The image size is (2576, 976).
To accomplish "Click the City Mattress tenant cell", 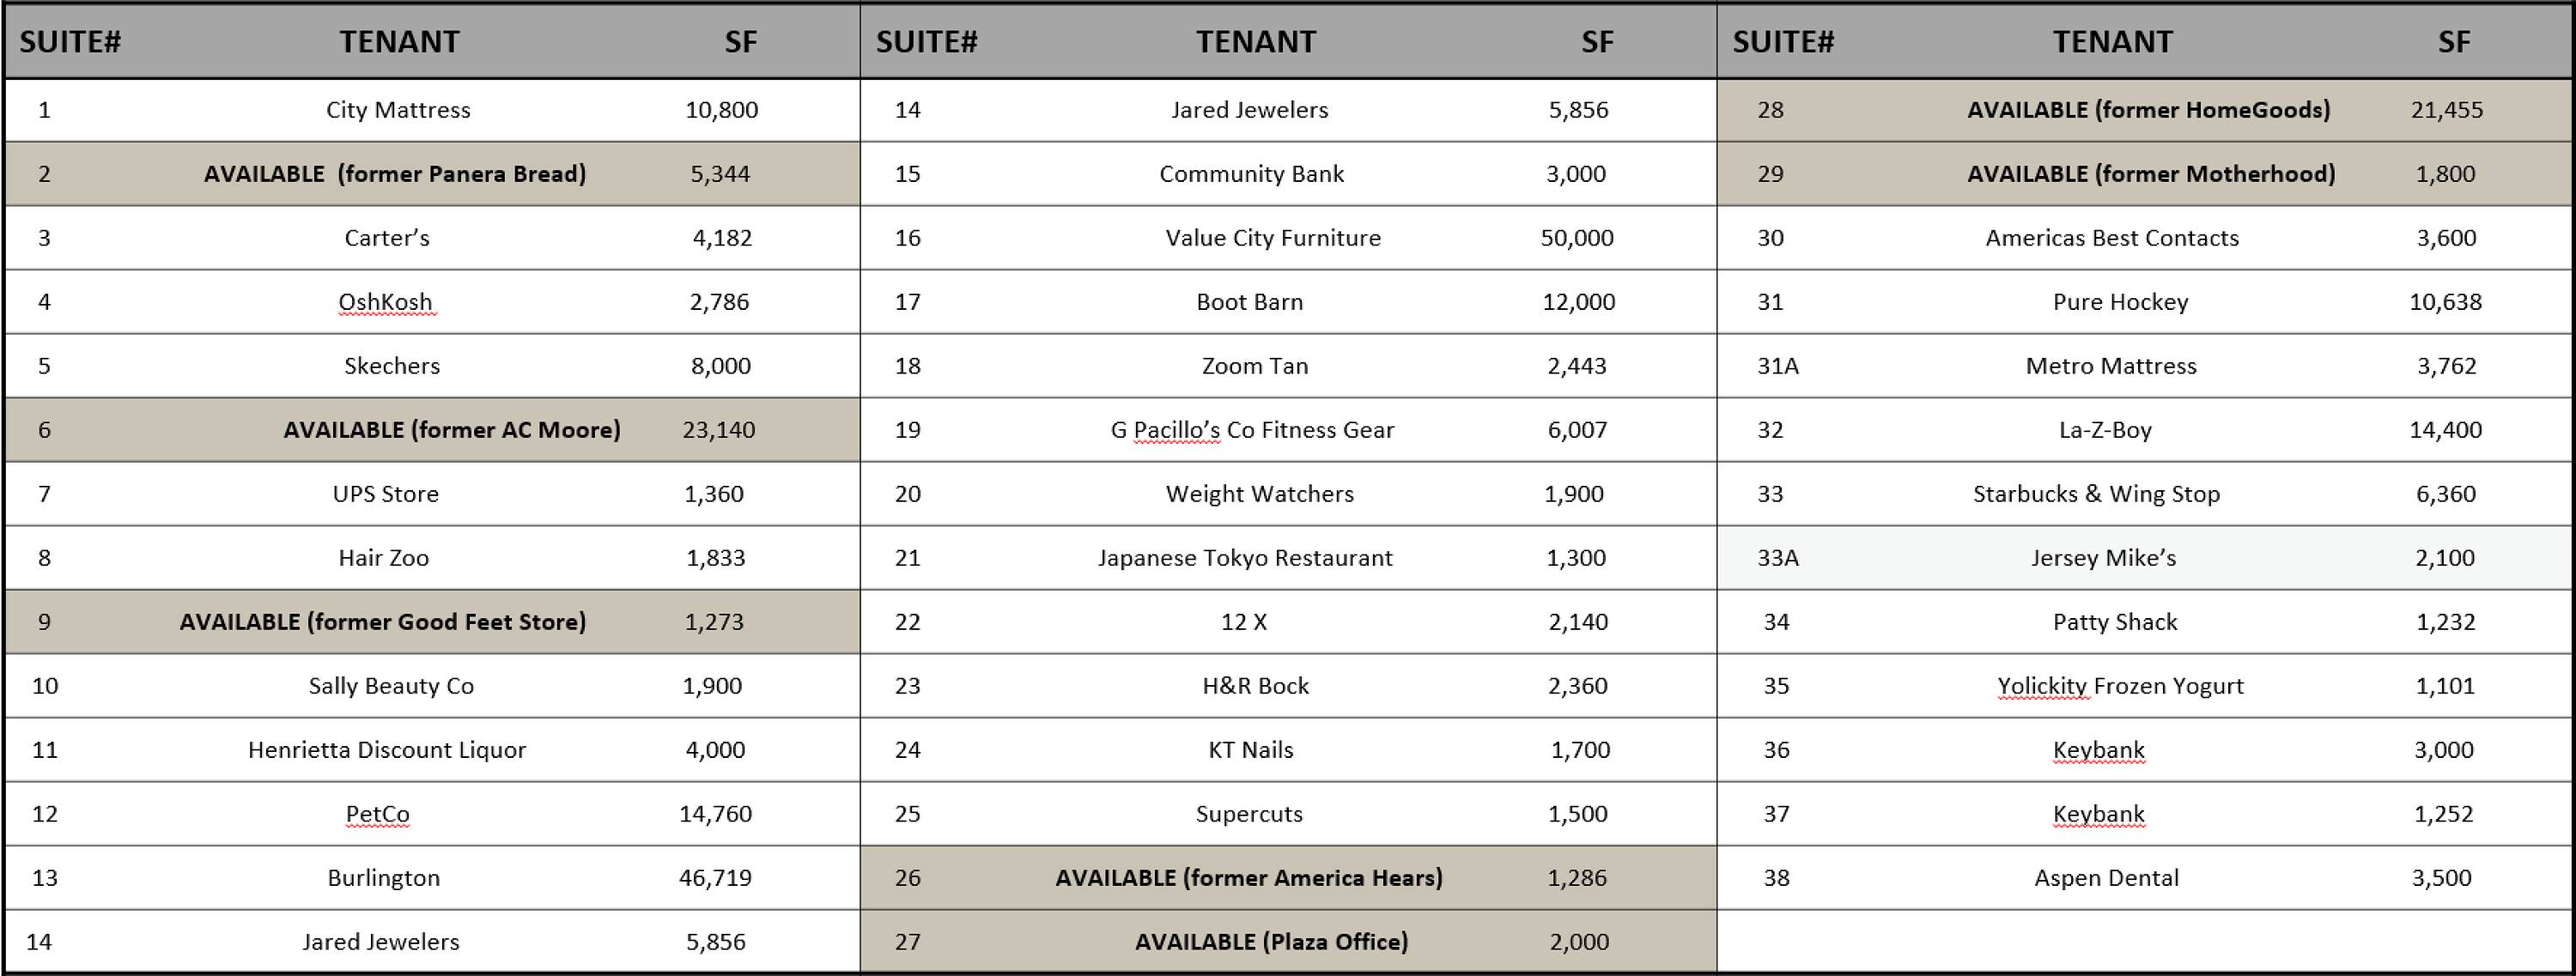I will [x=398, y=110].
